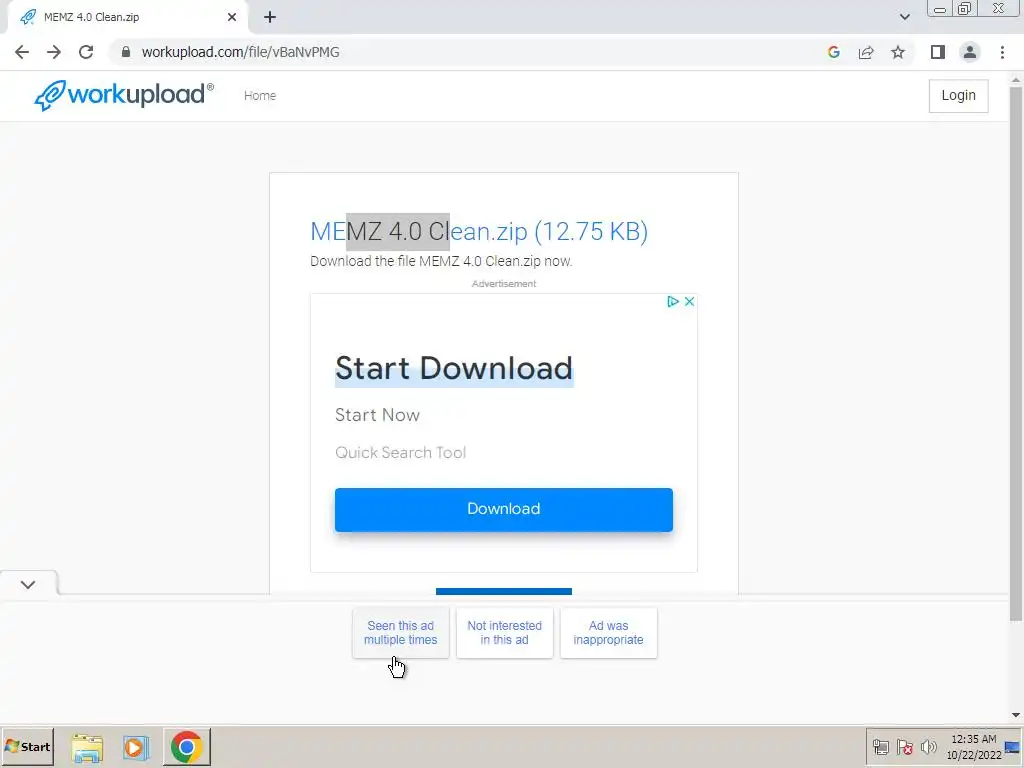Choose Seen this ad multiple times
The width and height of the screenshot is (1024, 768).
tap(400, 633)
